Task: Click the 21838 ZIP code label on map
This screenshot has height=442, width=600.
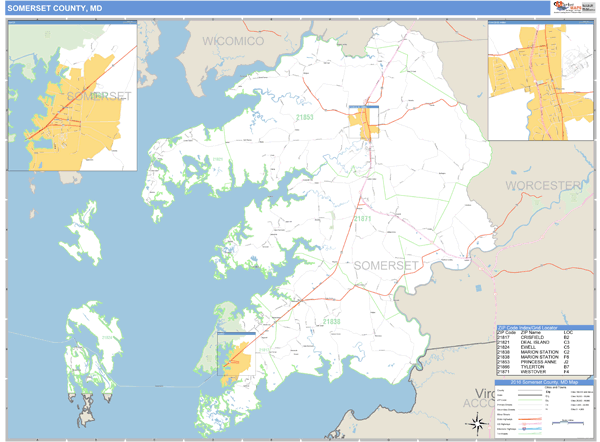Action: (x=331, y=321)
